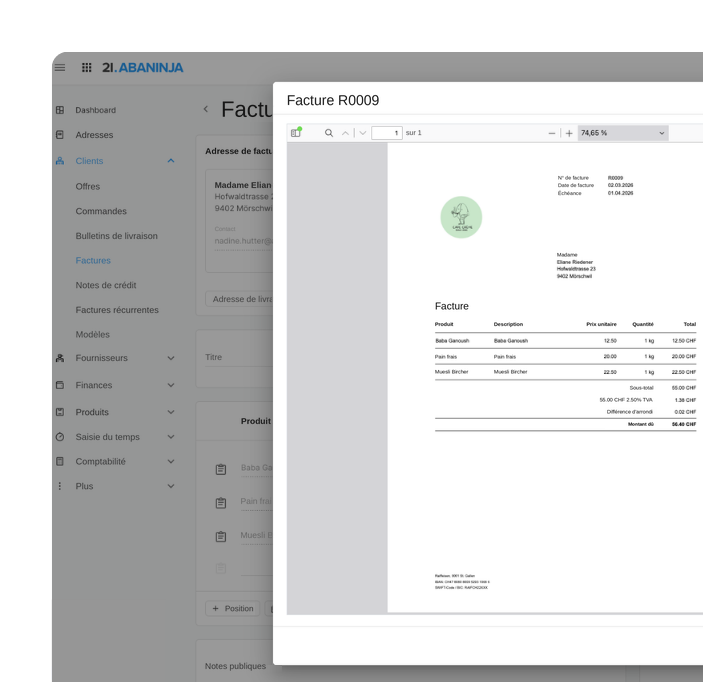This screenshot has width=703, height=682.
Task: Open the PDF search magnifier
Action: (x=329, y=133)
